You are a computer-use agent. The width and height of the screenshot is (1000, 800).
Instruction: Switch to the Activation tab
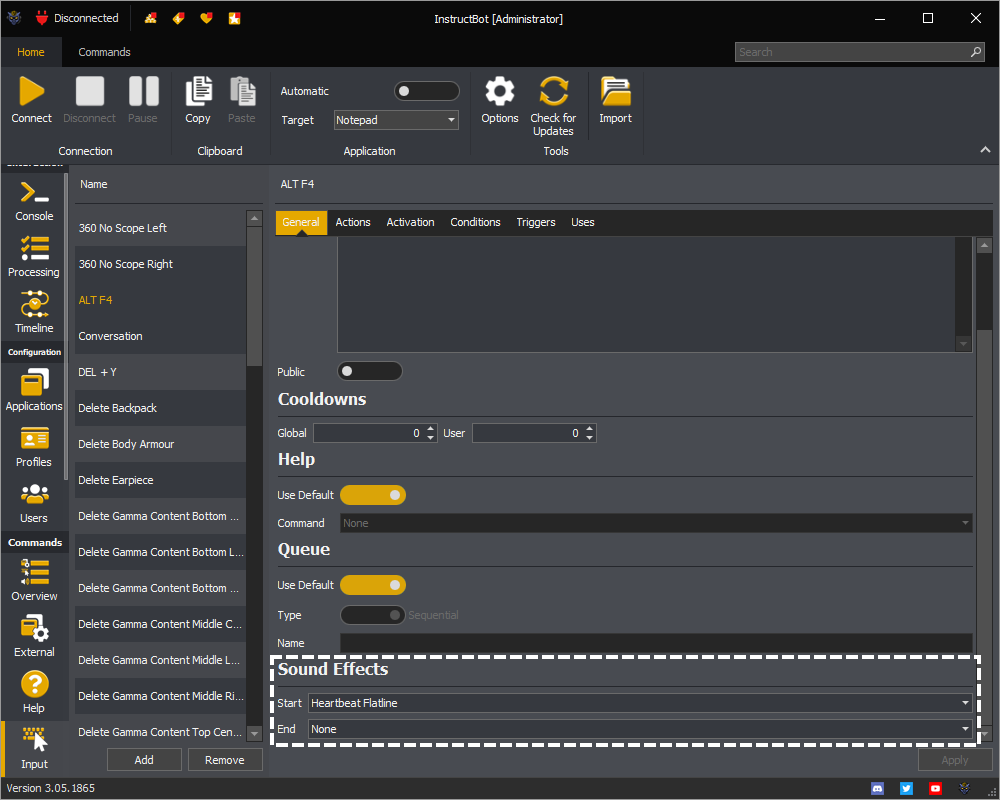(410, 222)
